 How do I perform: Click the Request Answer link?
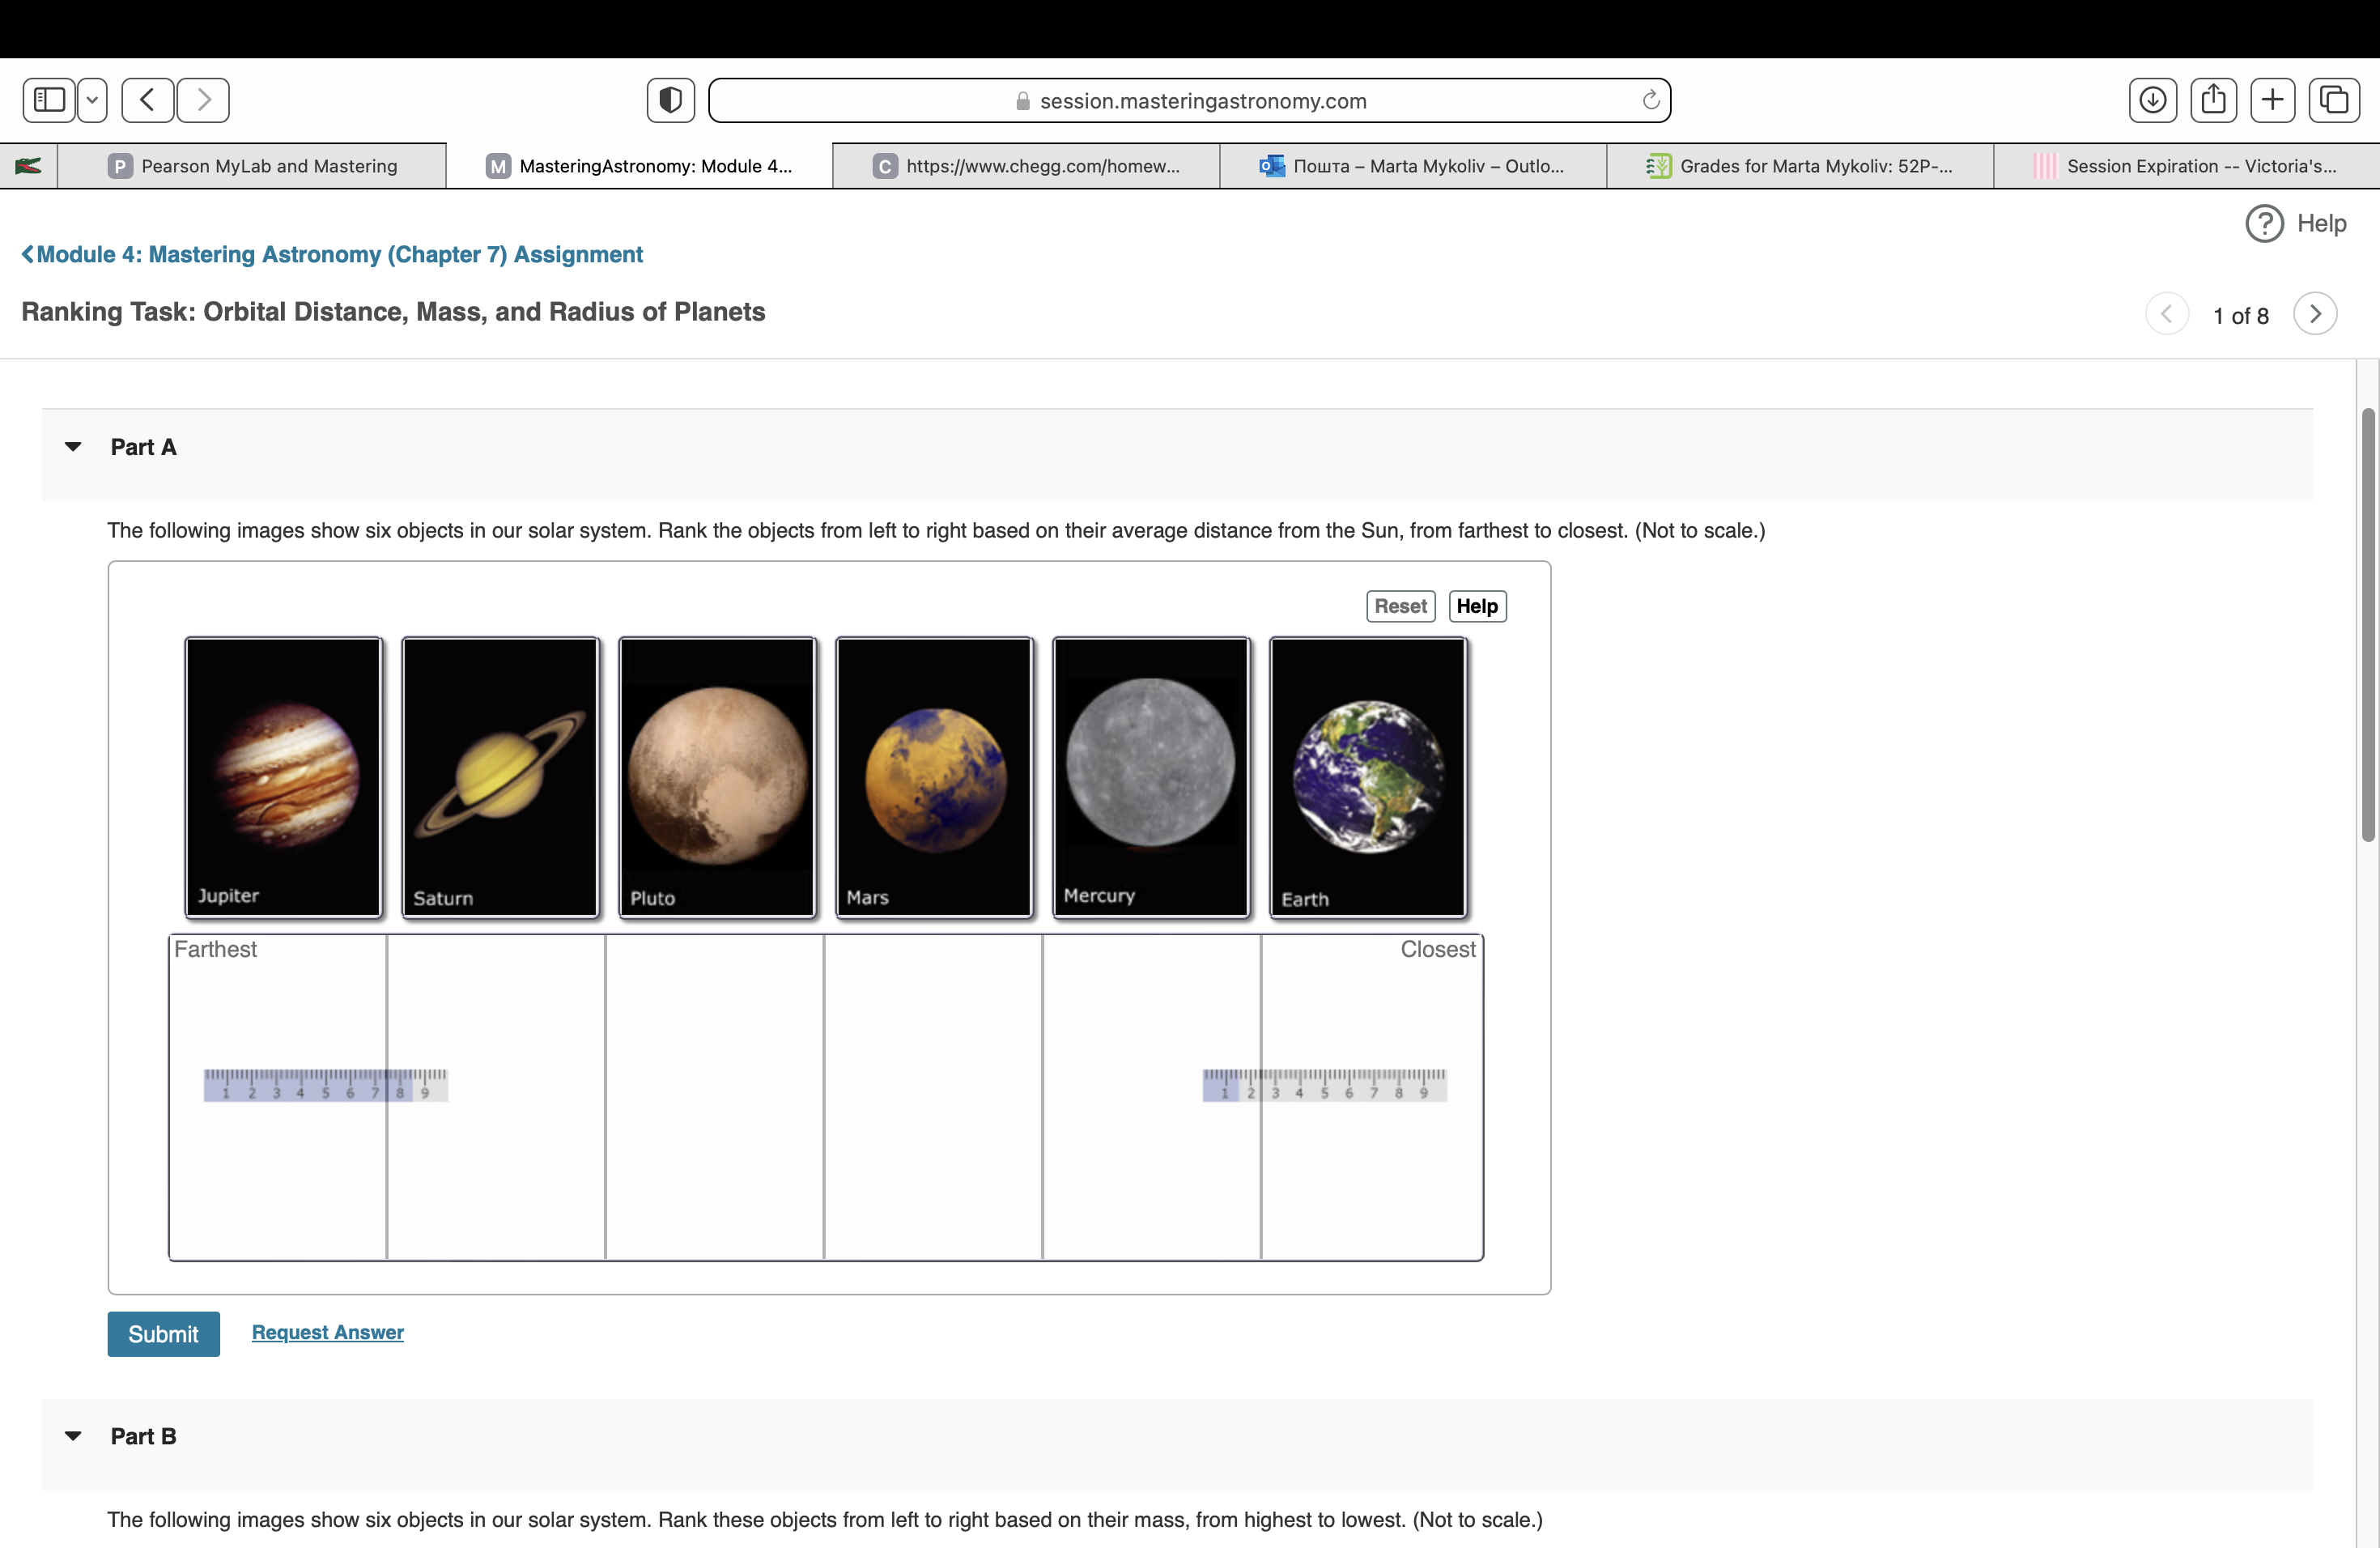click(x=327, y=1332)
